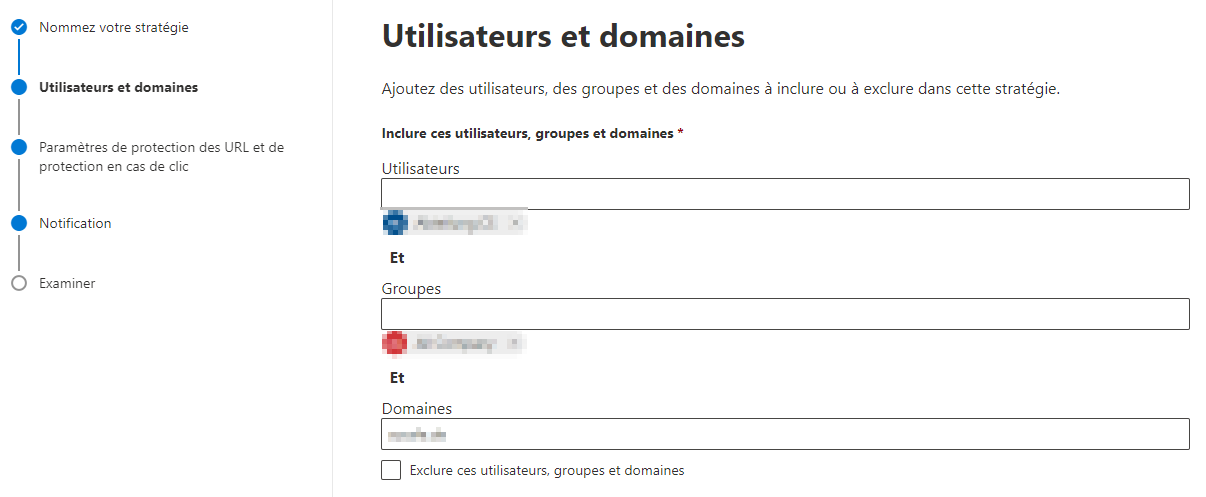Screen dimensions: 1206x497
Task: Focus the Utilisateurs input field
Action: [x=785, y=194]
